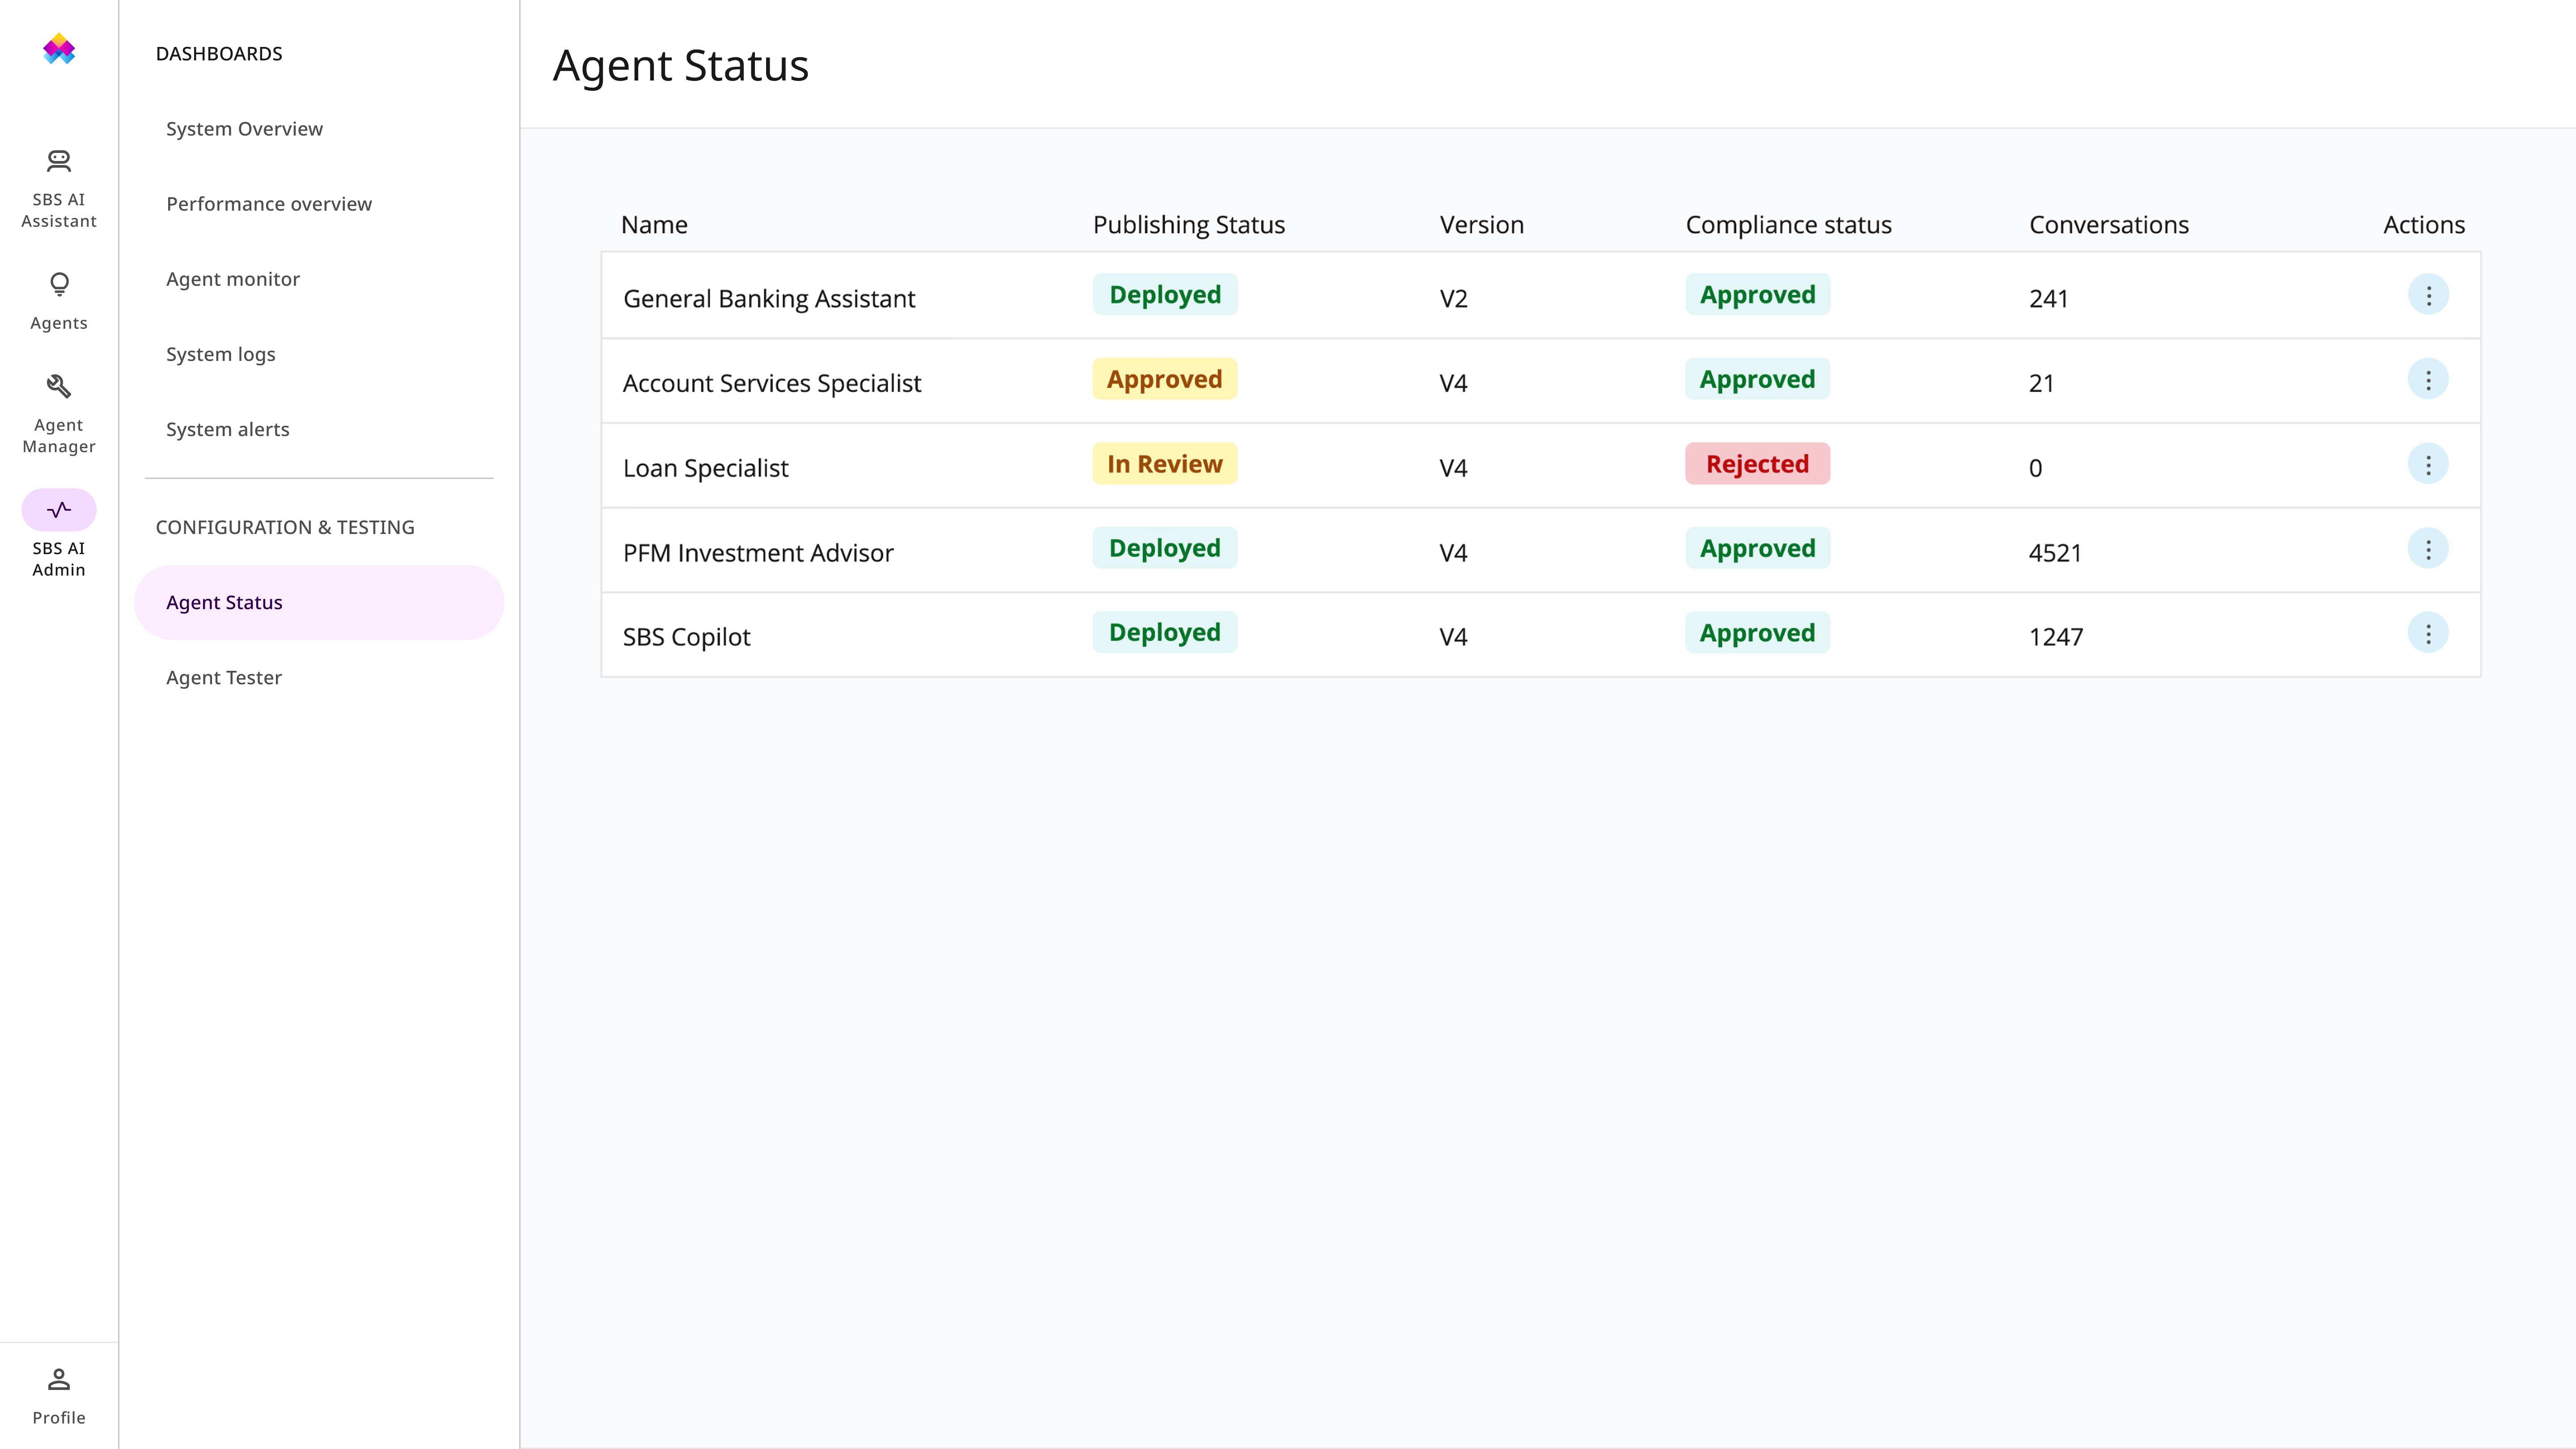The height and width of the screenshot is (1449, 2576).
Task: Select PFM Investment Advisor name
Action: pyautogui.click(x=758, y=553)
